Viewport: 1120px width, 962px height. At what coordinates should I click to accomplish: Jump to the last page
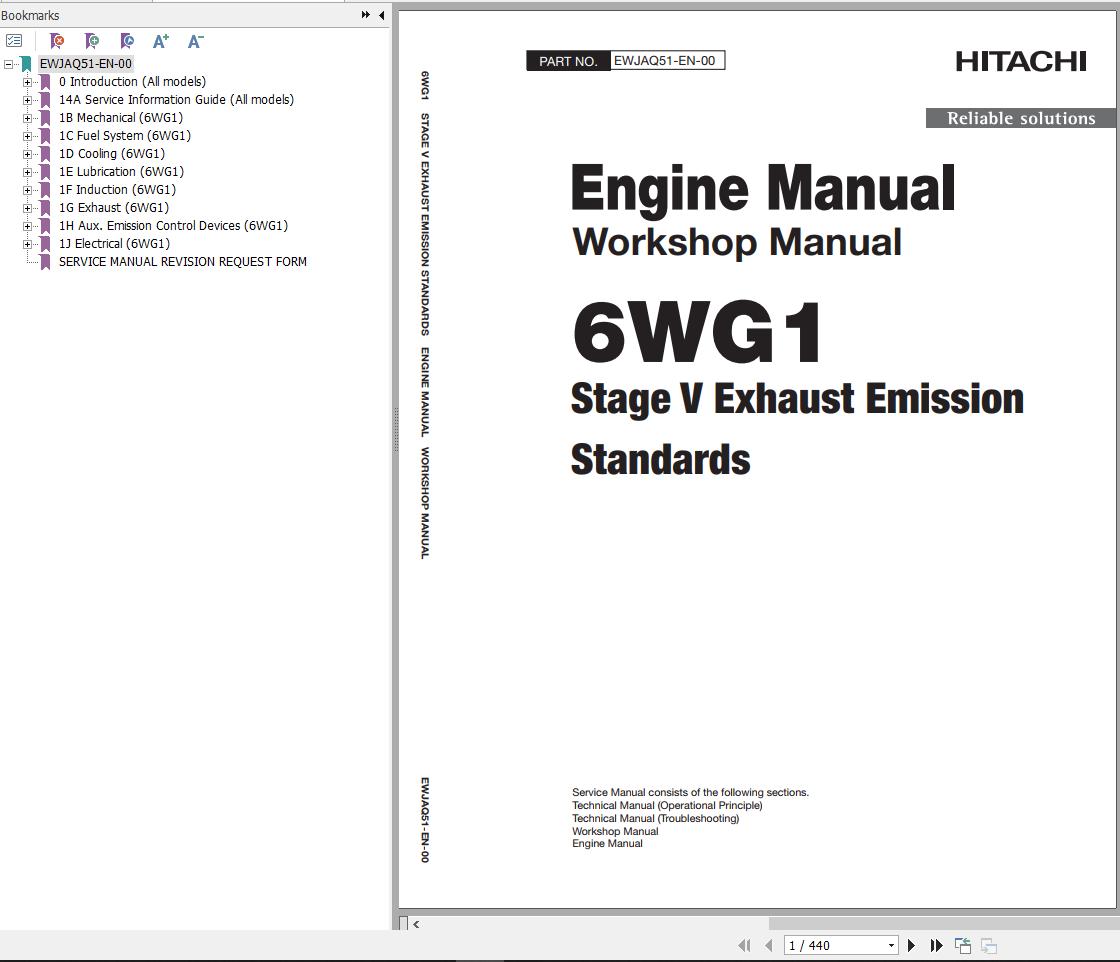click(x=936, y=946)
